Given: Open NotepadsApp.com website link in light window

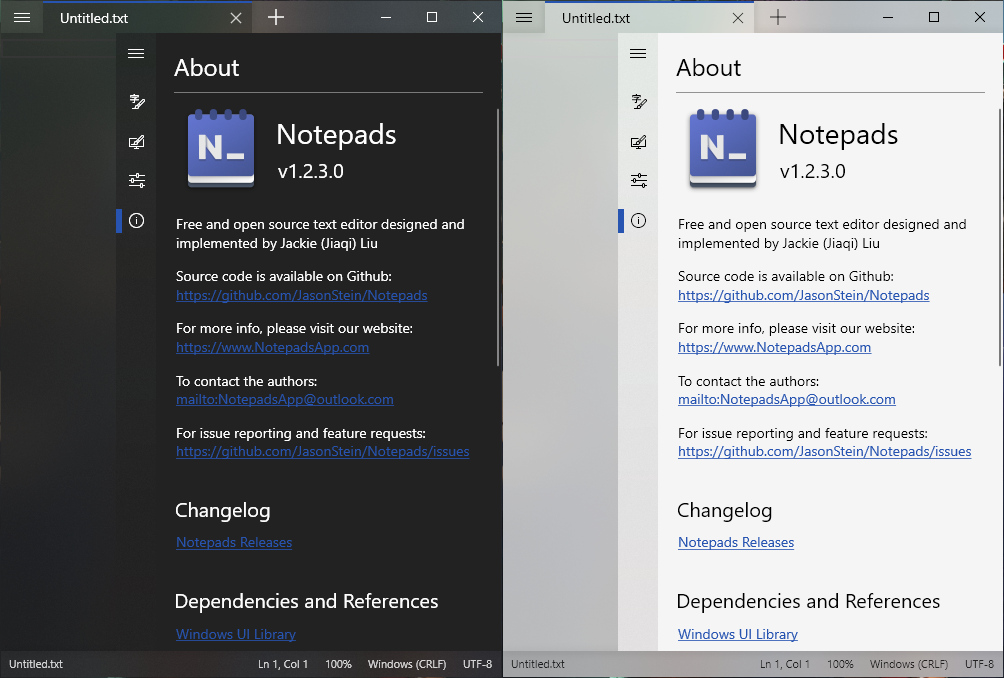Looking at the screenshot, I should pyautogui.click(x=774, y=347).
